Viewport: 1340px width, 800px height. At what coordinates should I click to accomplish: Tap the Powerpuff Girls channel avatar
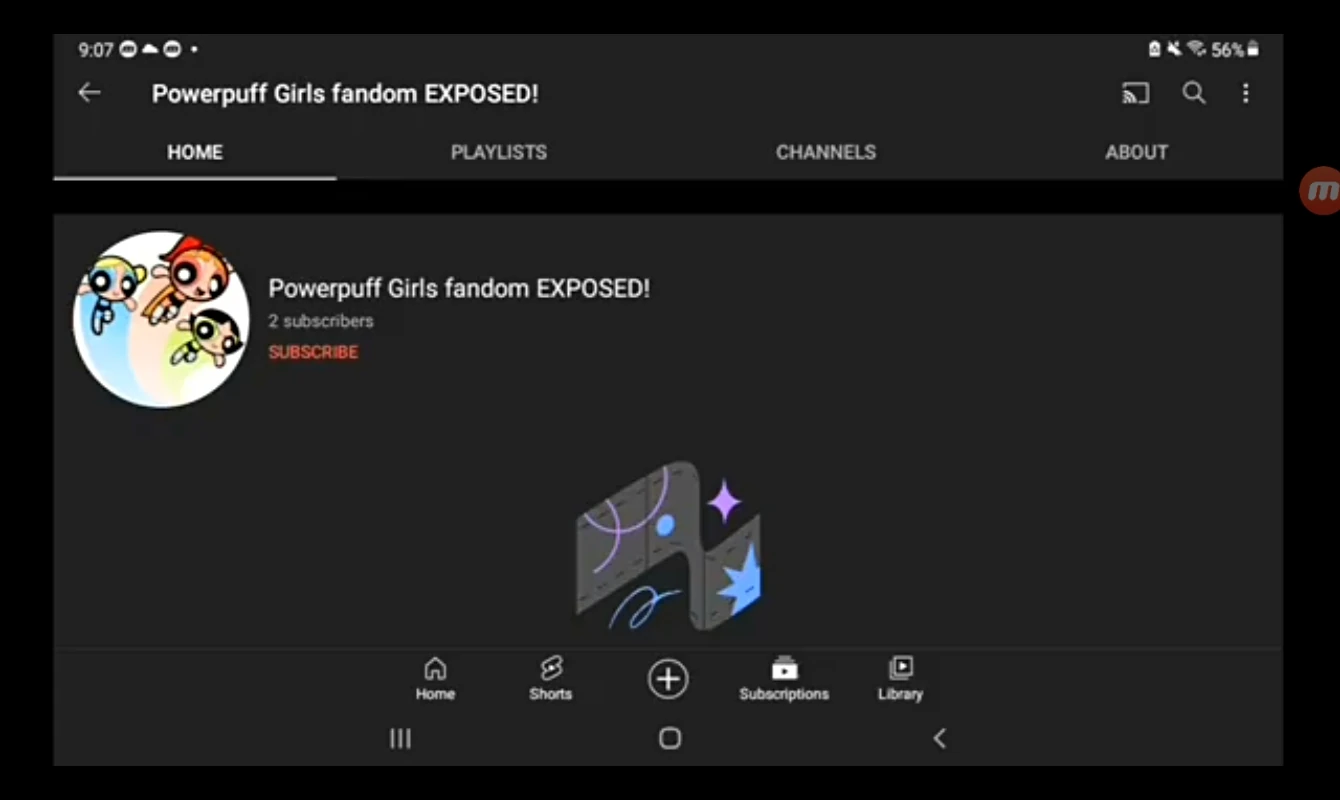[x=161, y=319]
